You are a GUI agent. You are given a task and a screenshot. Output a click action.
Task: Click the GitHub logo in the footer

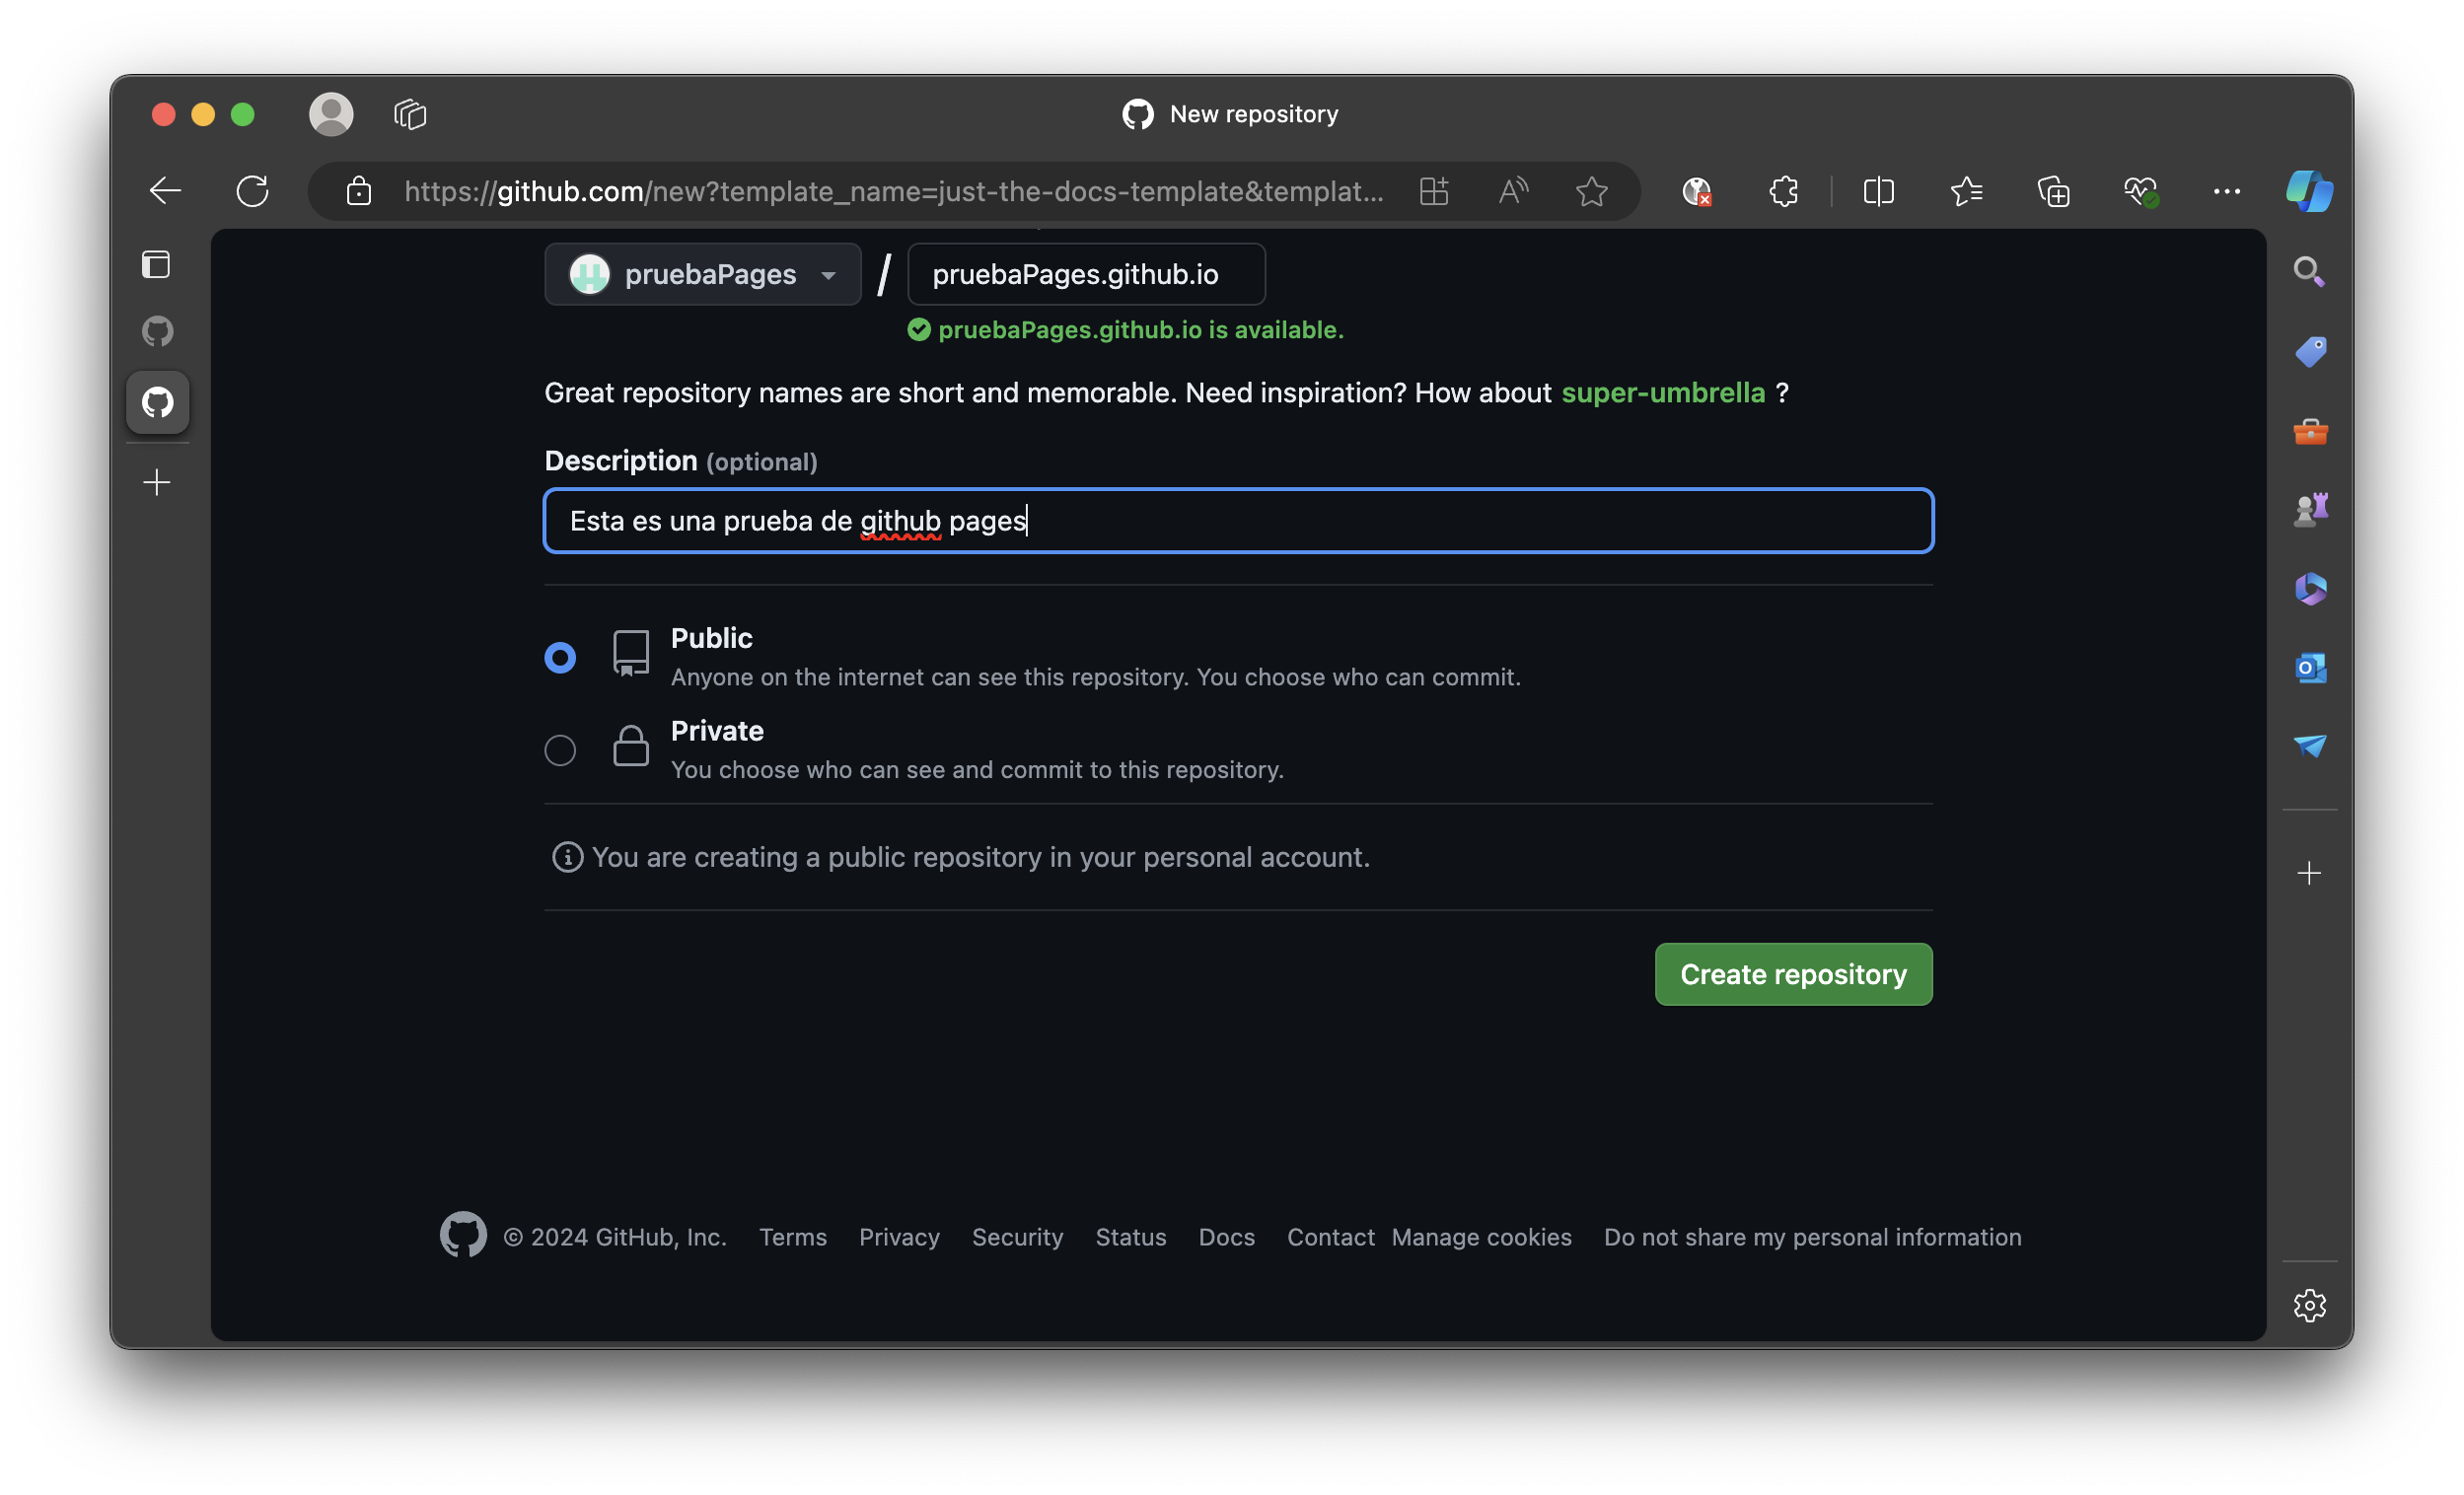tap(463, 1235)
